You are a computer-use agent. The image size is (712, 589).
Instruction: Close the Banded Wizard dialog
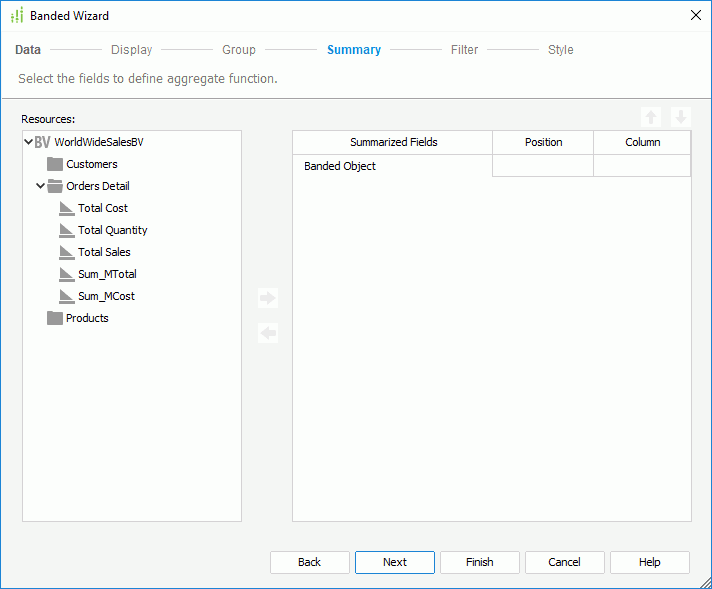696,15
